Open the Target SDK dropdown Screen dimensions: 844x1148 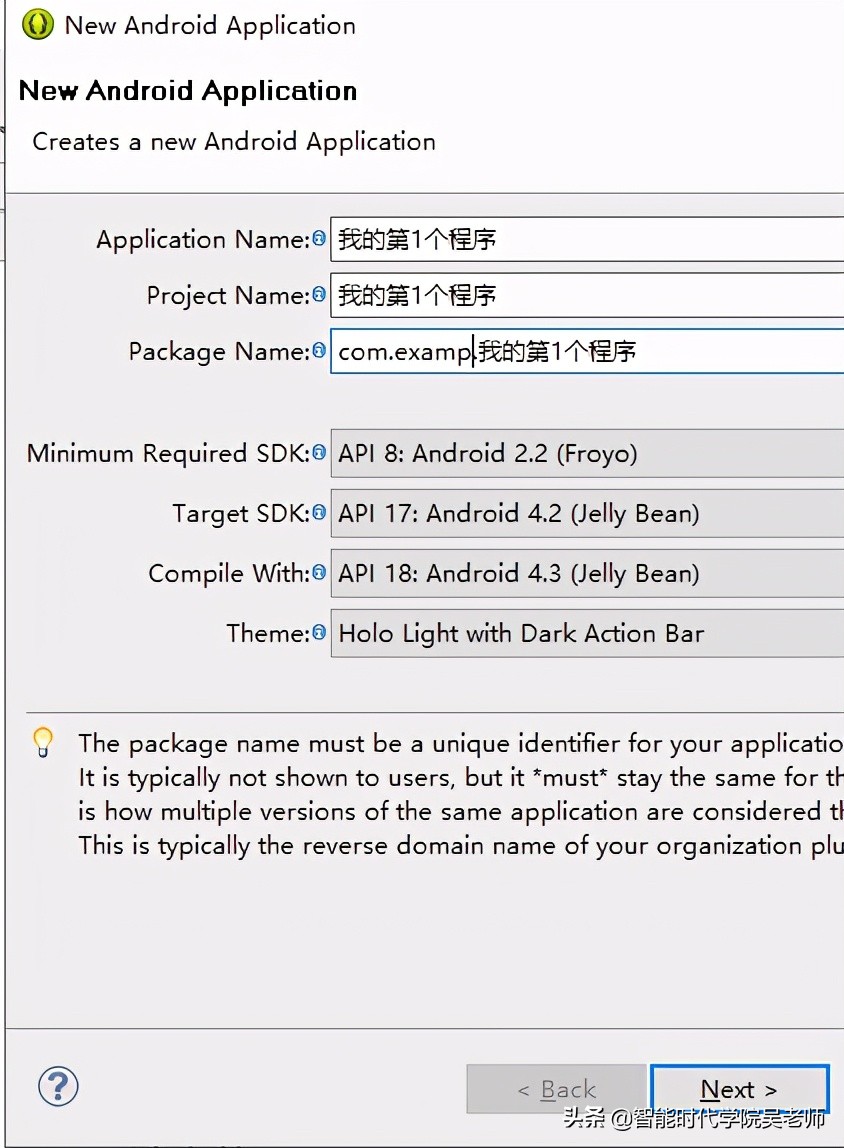587,513
